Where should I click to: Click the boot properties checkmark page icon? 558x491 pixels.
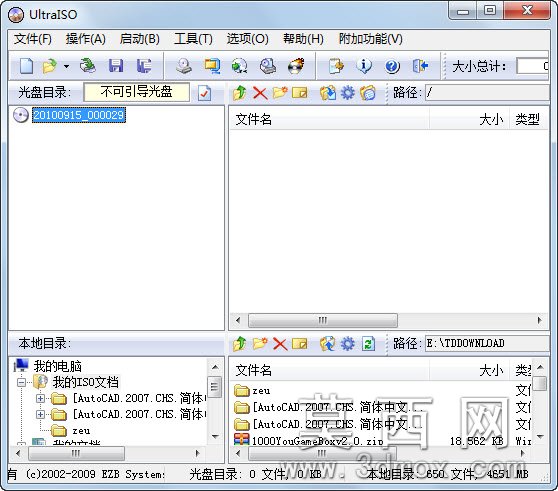coord(205,93)
